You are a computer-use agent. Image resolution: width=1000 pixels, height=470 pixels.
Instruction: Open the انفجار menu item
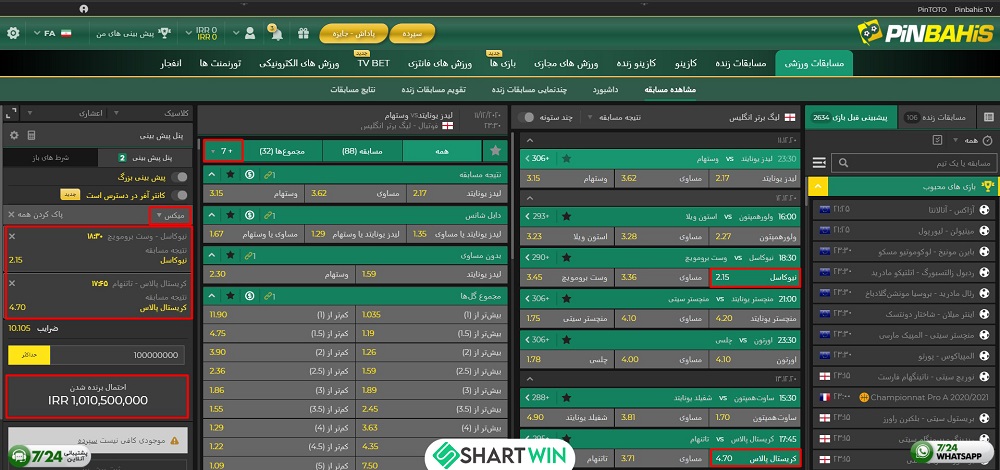(170, 63)
